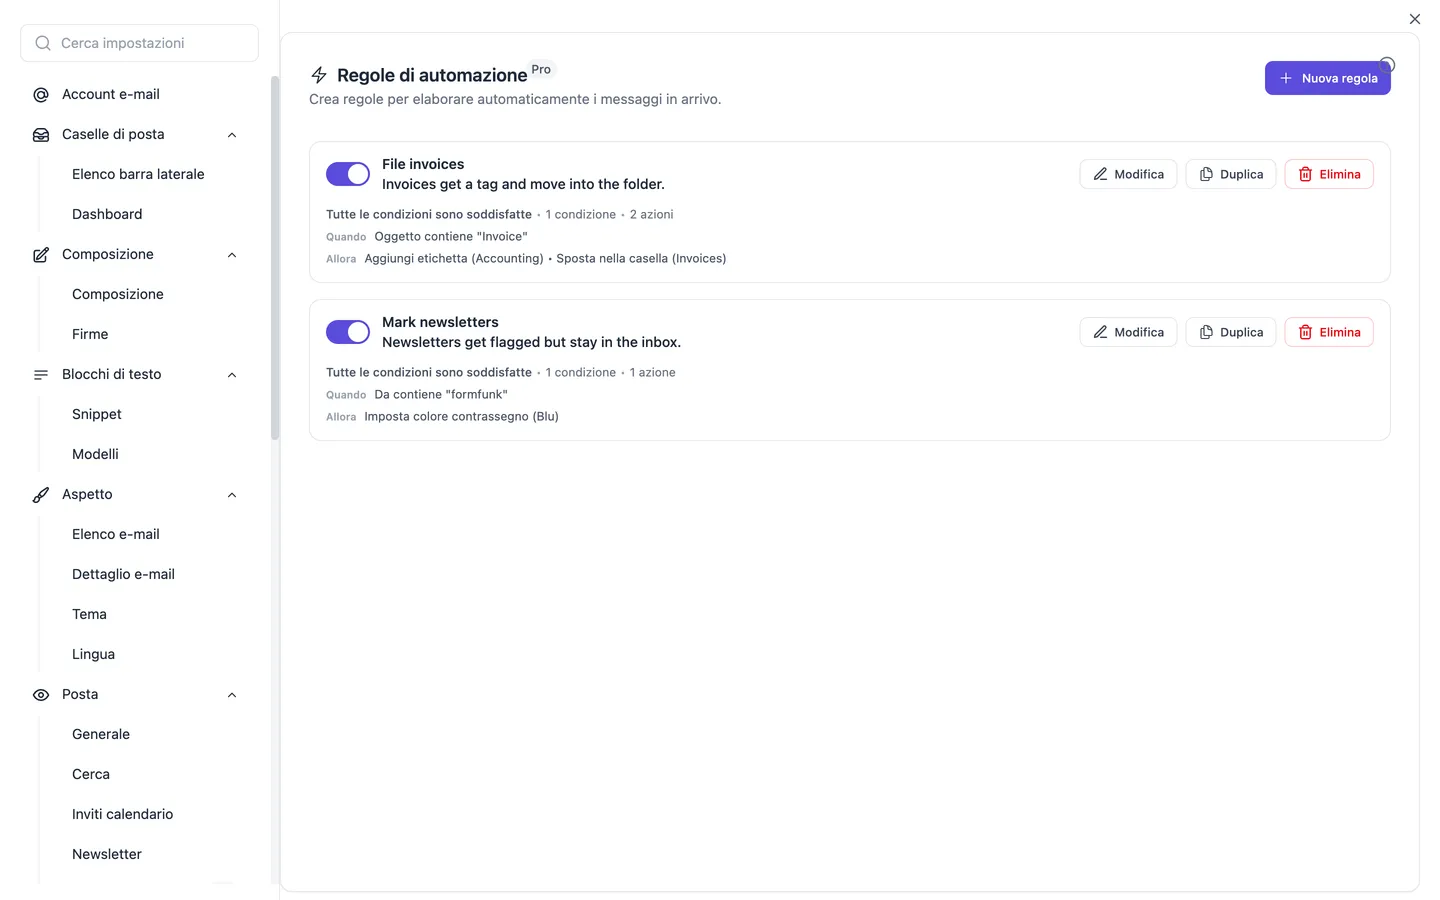Collapse the Caselle di posta section

coord(232,135)
